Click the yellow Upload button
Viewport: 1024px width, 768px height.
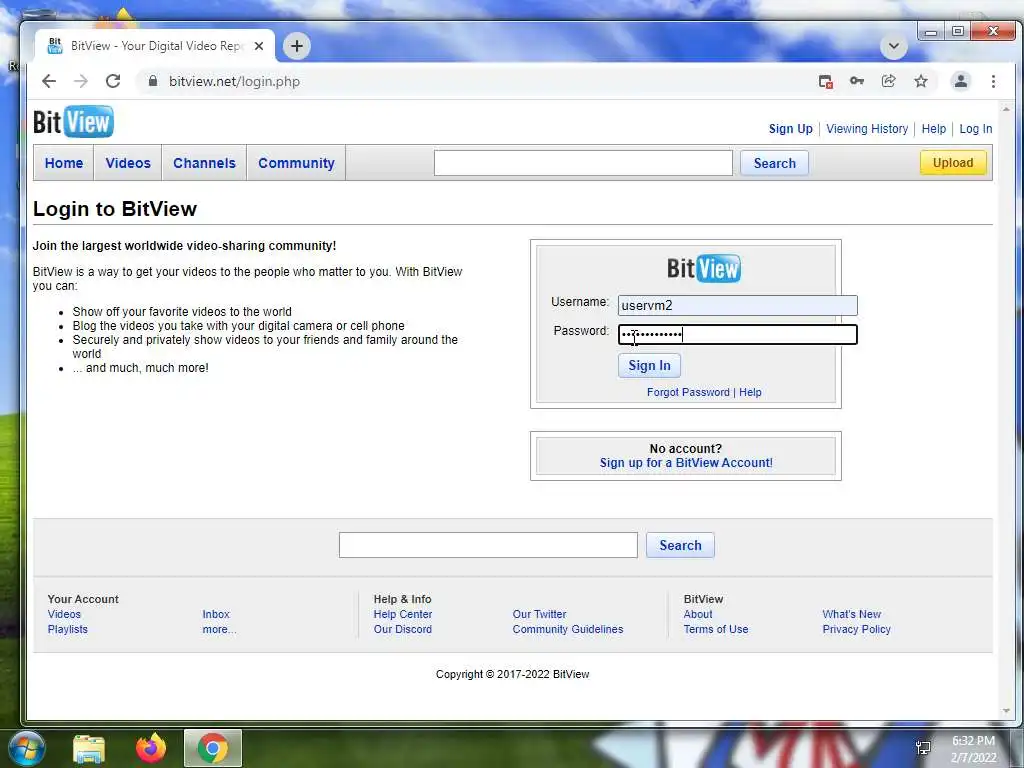(x=953, y=163)
